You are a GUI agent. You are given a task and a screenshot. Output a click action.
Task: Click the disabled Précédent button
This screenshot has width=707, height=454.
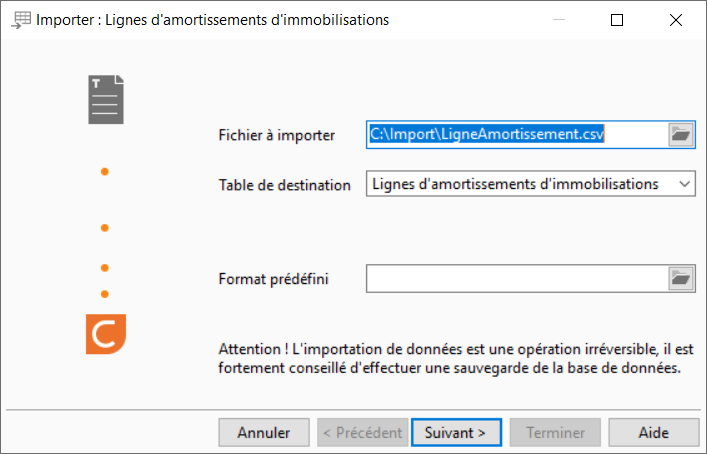(363, 433)
